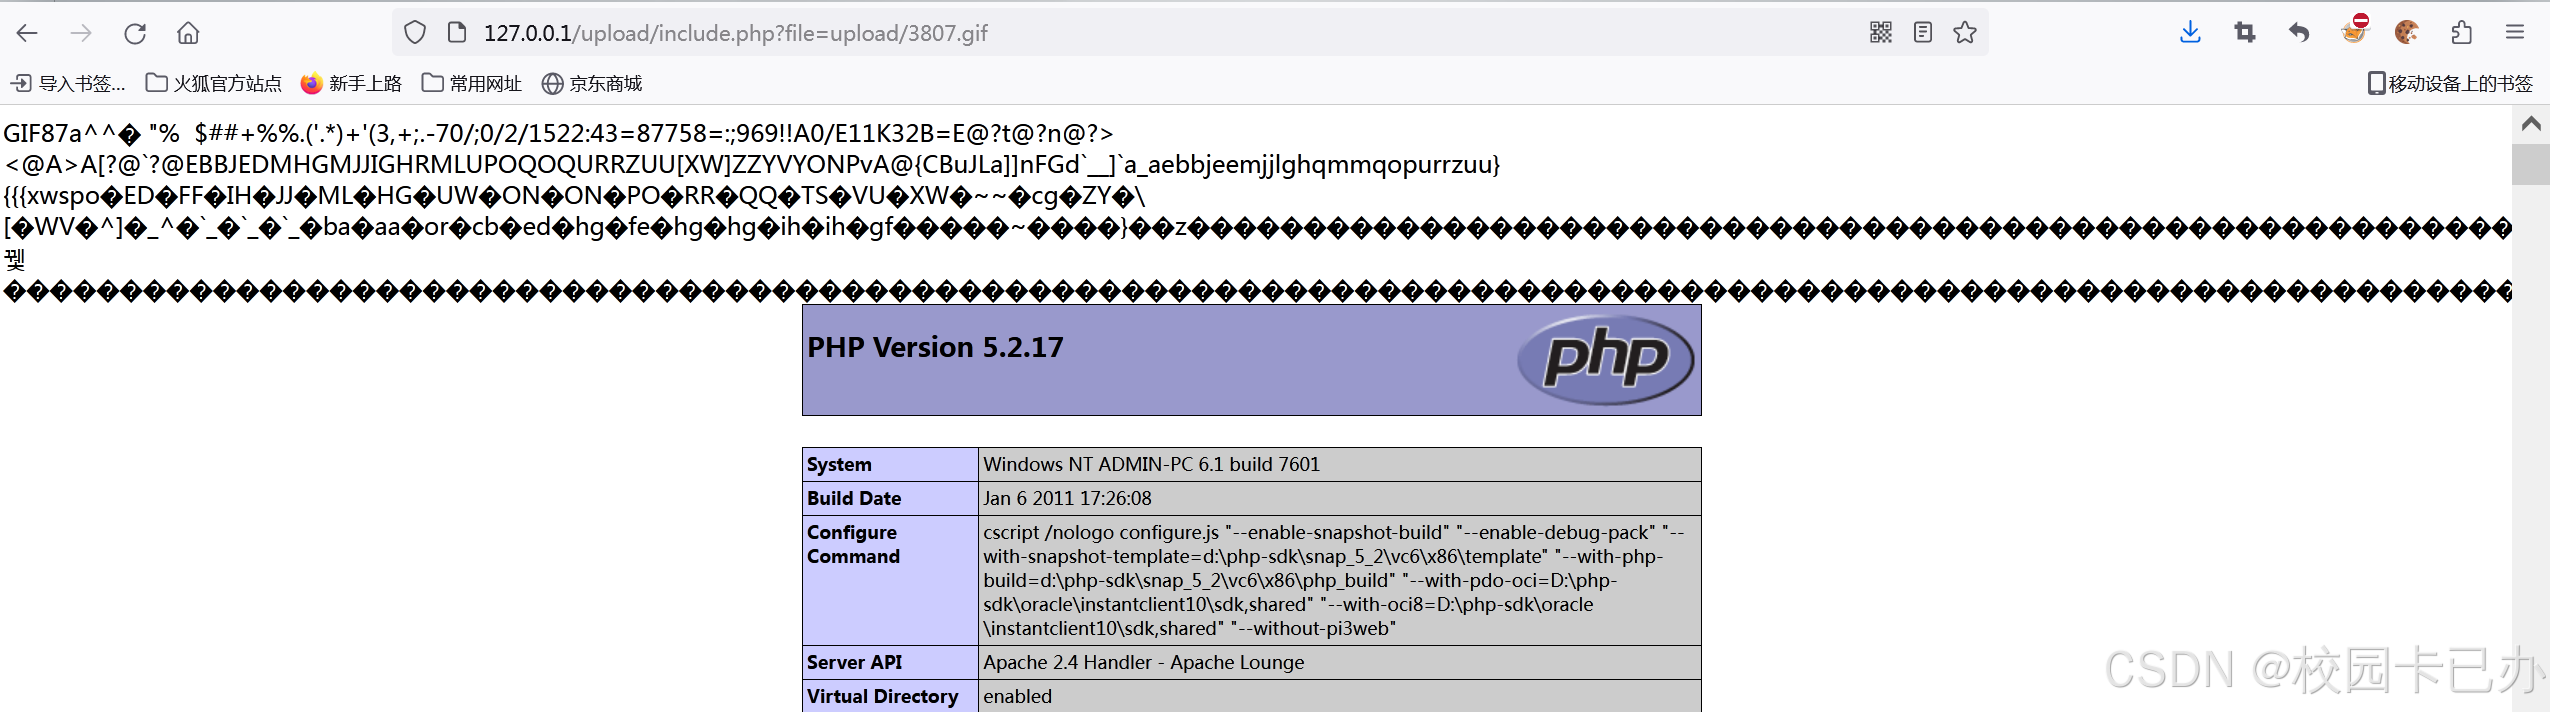Click the Apache 2.4 Handler value
2550x712 pixels.
click(1143, 663)
